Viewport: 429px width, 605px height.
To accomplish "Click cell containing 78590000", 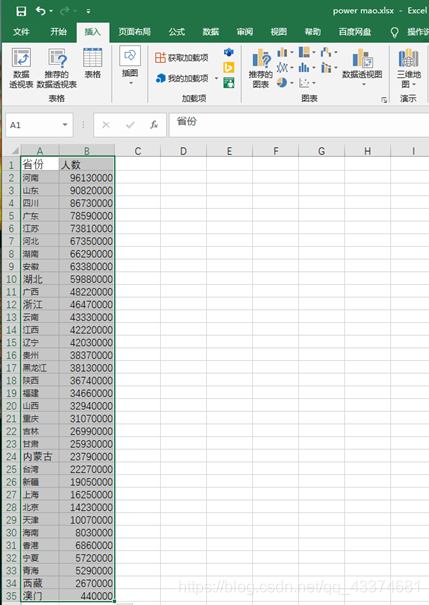I will tap(86, 216).
